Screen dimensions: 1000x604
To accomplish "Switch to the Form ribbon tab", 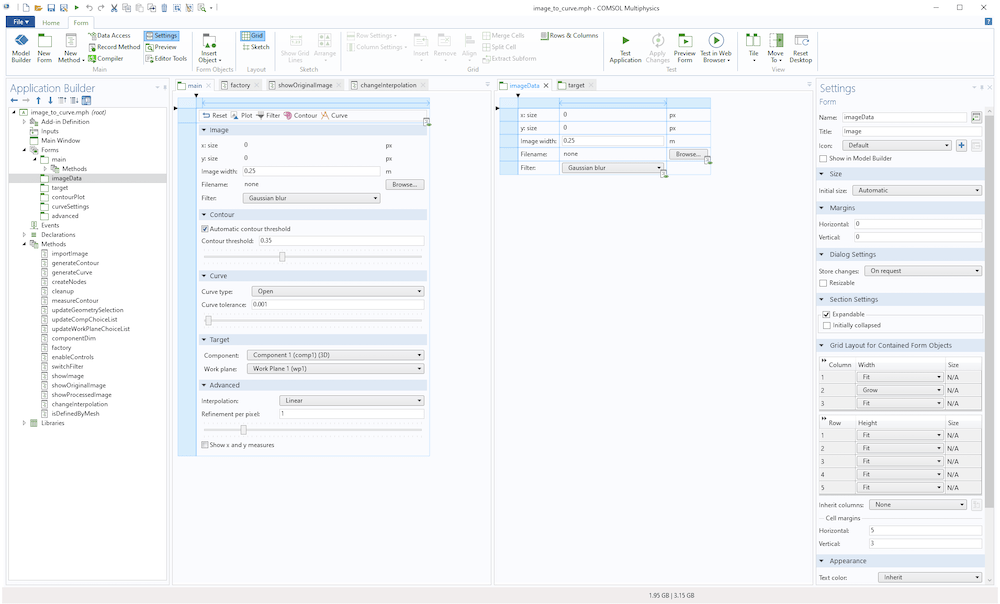I will [x=80, y=22].
